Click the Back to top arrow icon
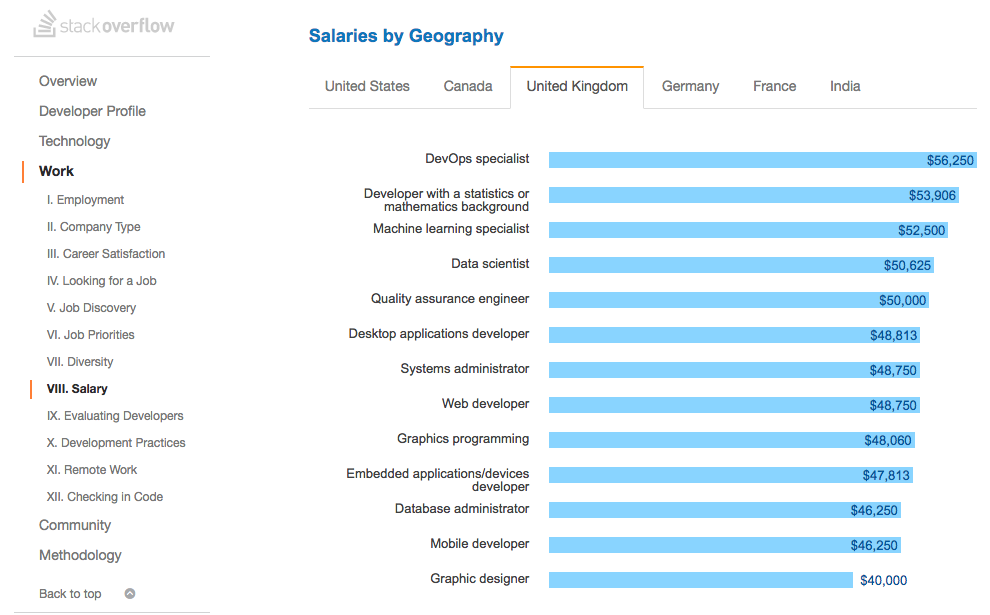990x615 pixels. pyautogui.click(x=130, y=593)
